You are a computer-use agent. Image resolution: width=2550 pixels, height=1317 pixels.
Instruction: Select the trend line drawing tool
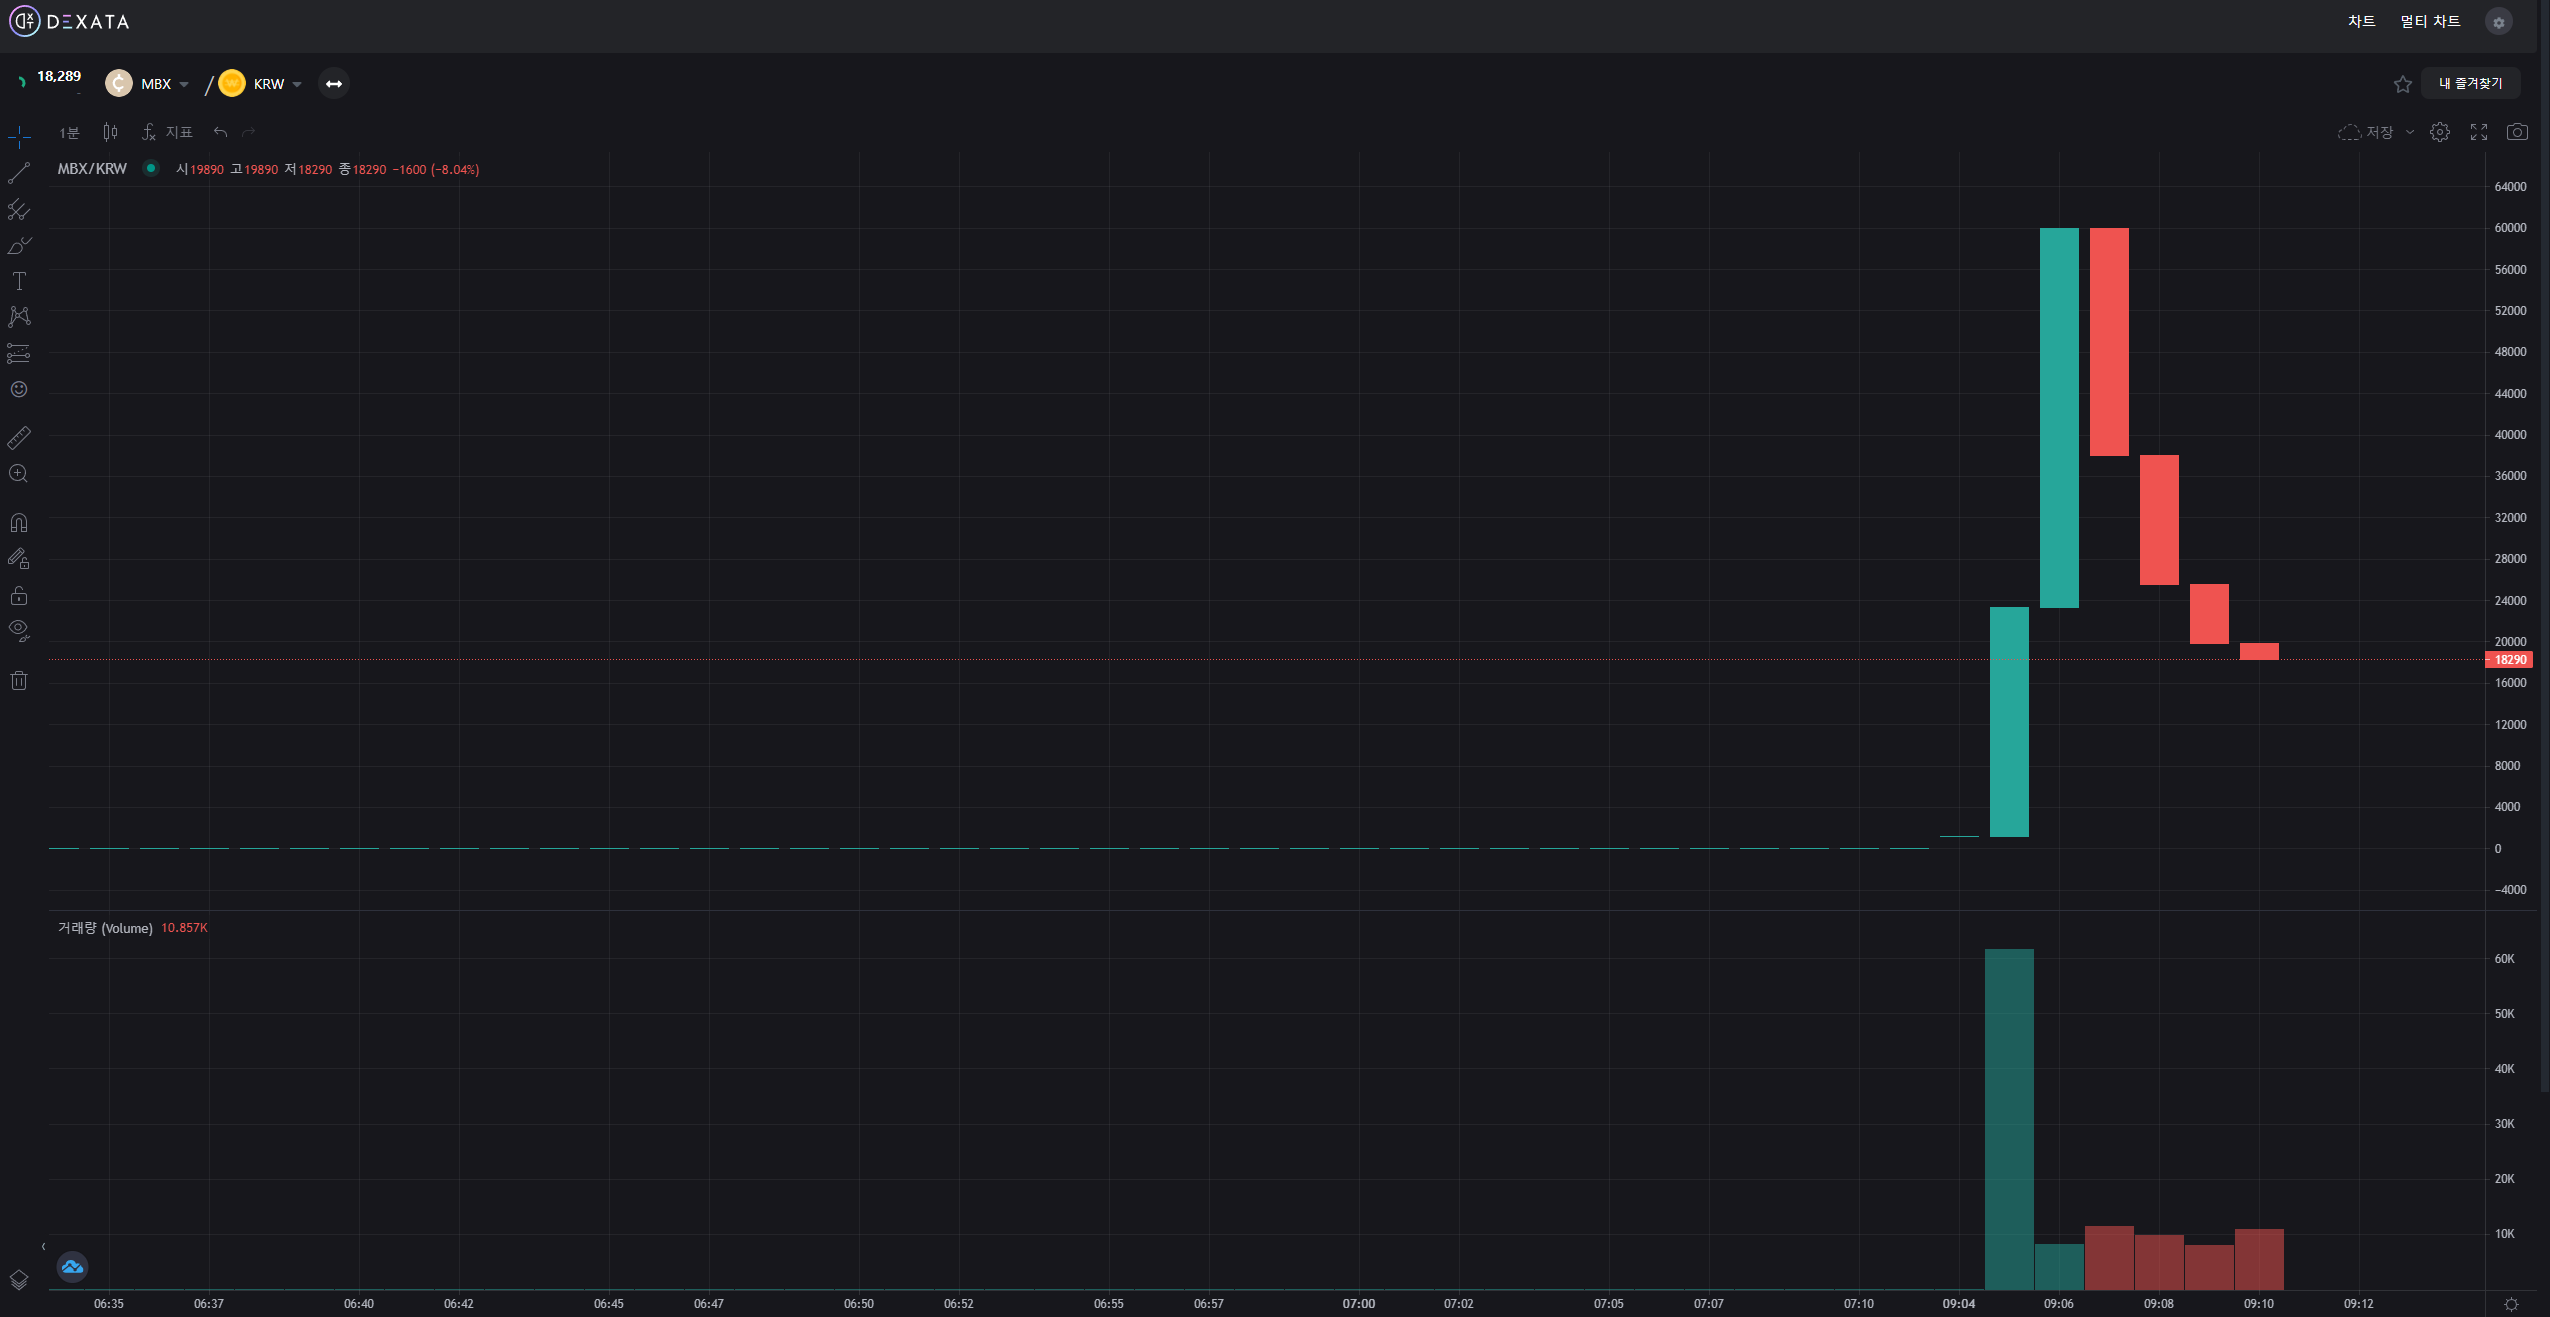pyautogui.click(x=19, y=173)
